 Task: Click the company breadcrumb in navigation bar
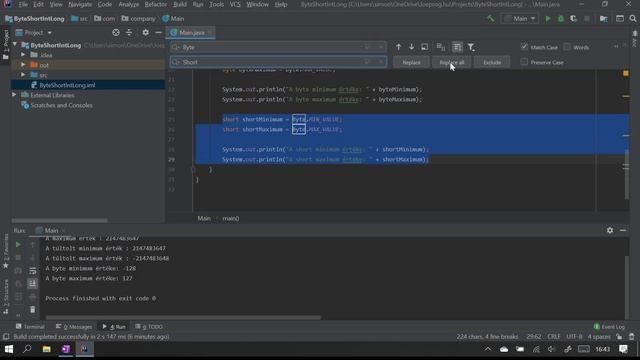coord(139,19)
